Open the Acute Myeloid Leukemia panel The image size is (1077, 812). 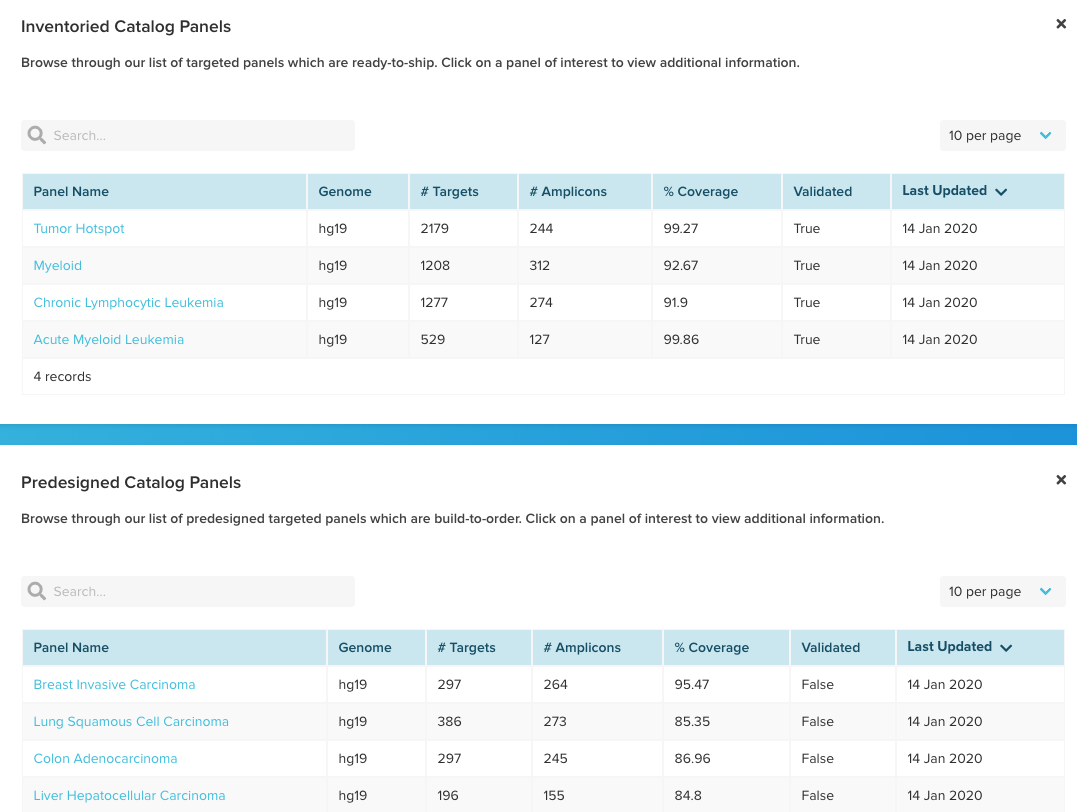click(x=109, y=340)
